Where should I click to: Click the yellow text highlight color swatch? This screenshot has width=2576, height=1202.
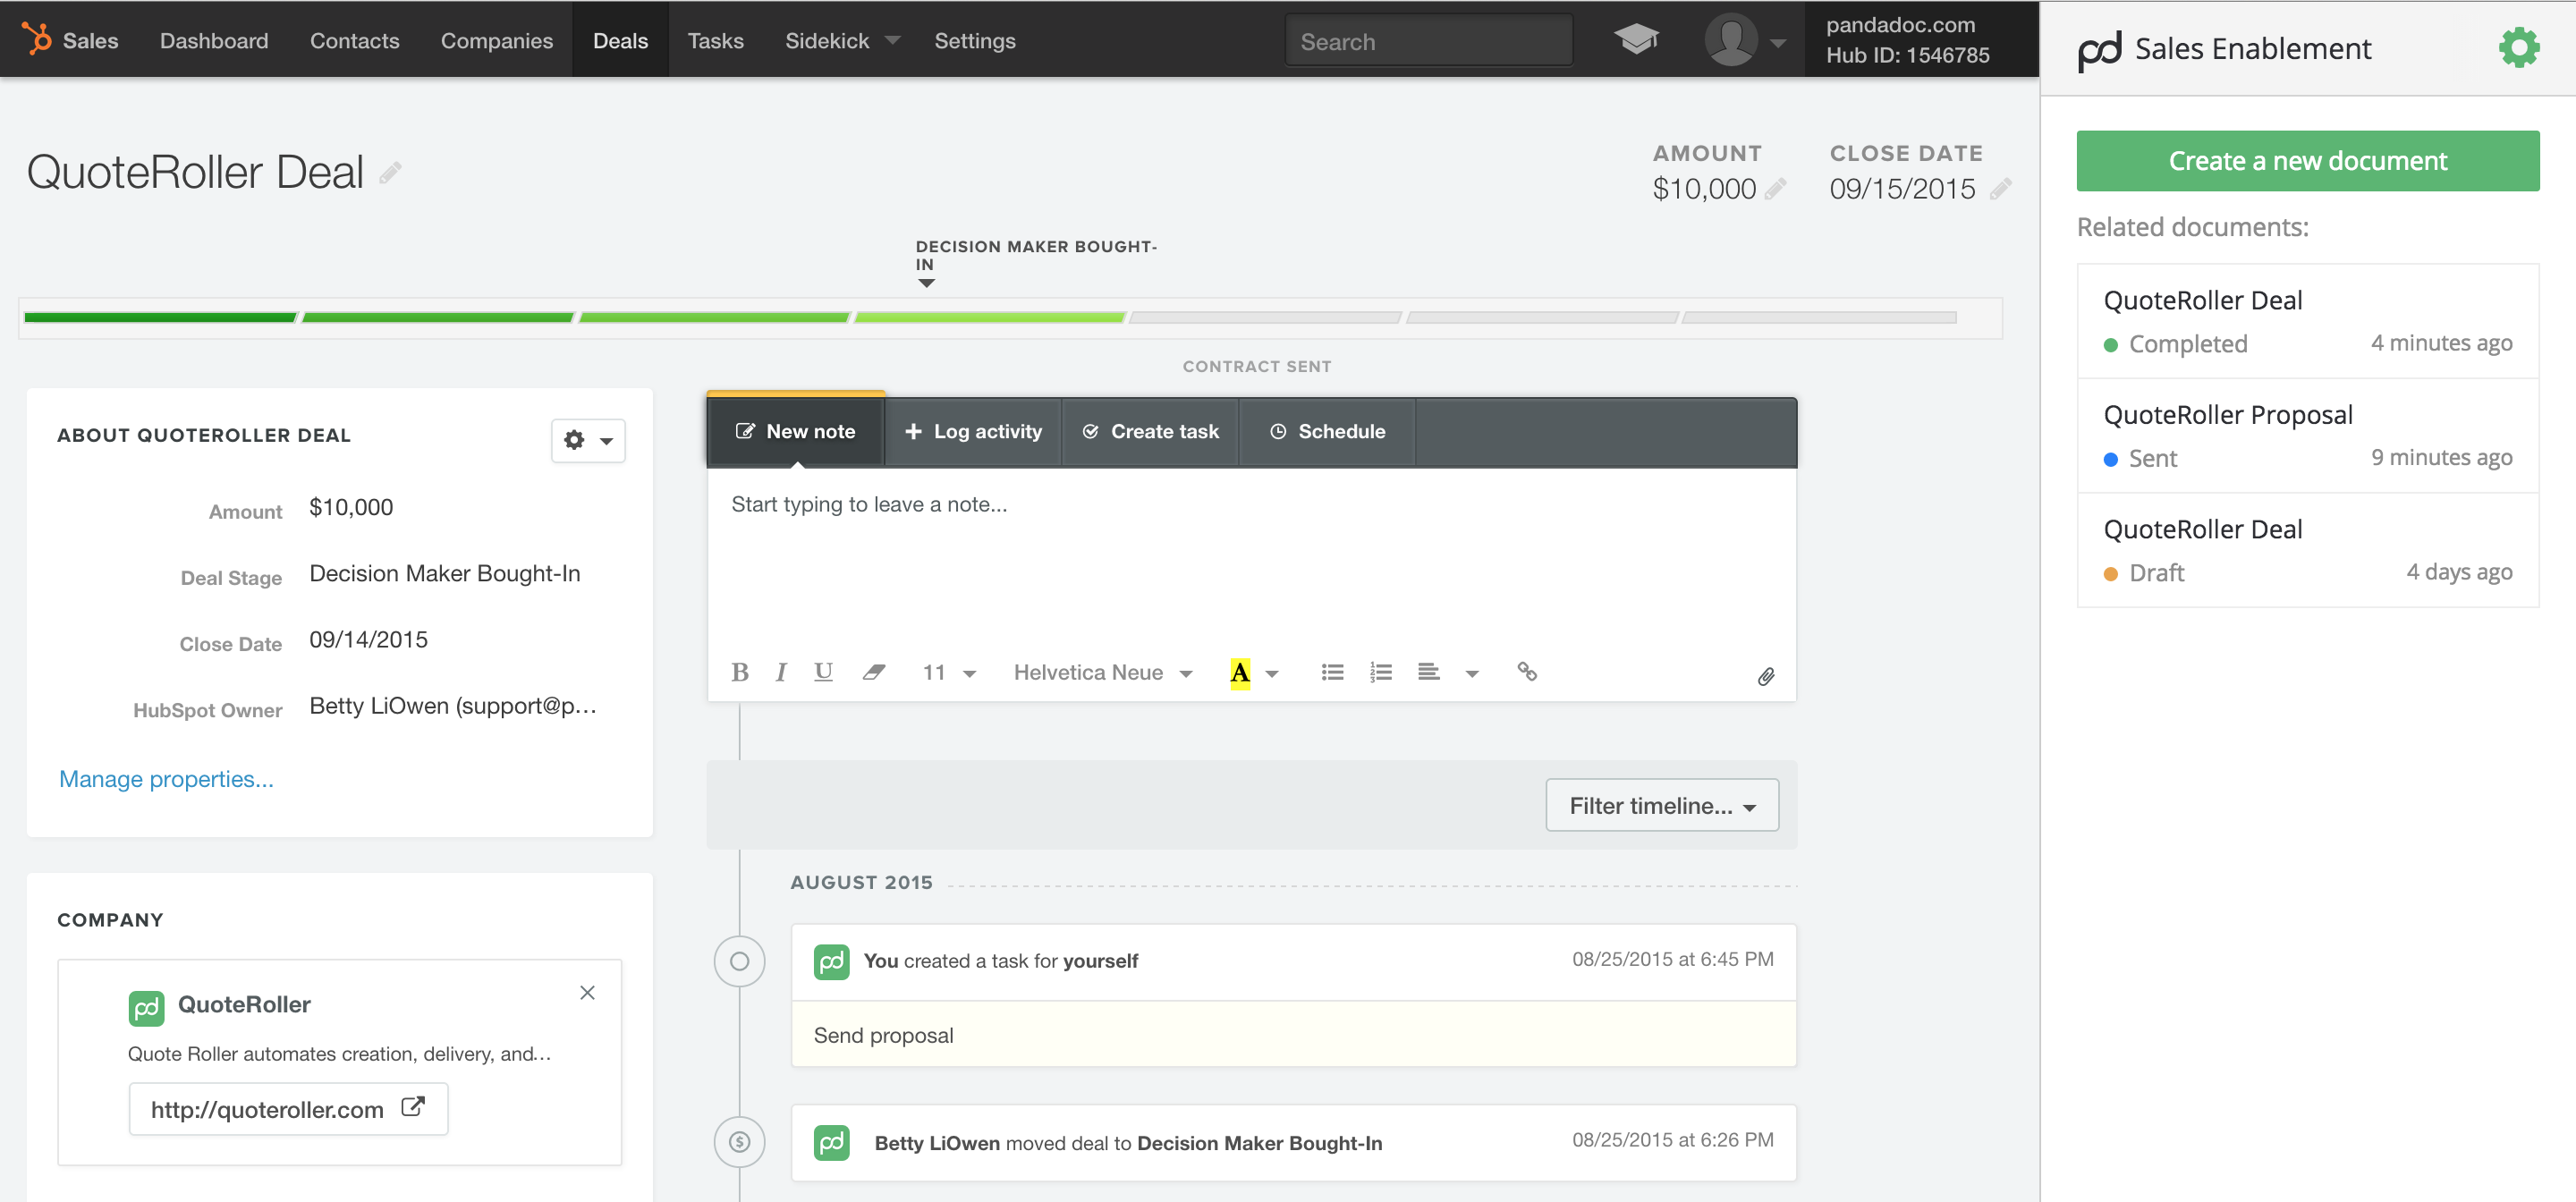coord(1239,673)
